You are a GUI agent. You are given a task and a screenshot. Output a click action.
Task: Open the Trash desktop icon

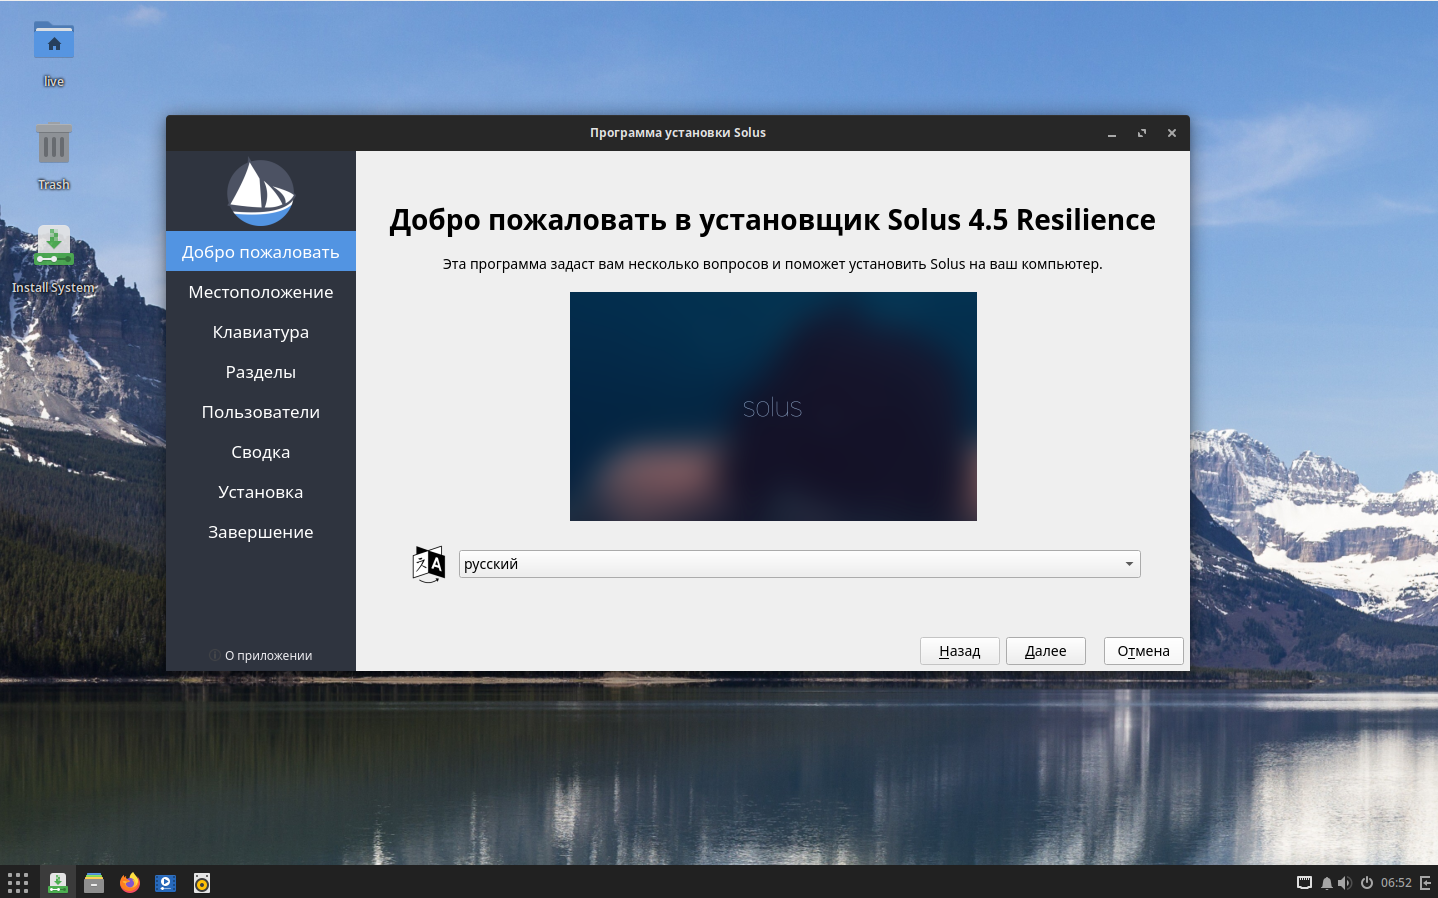54,156
